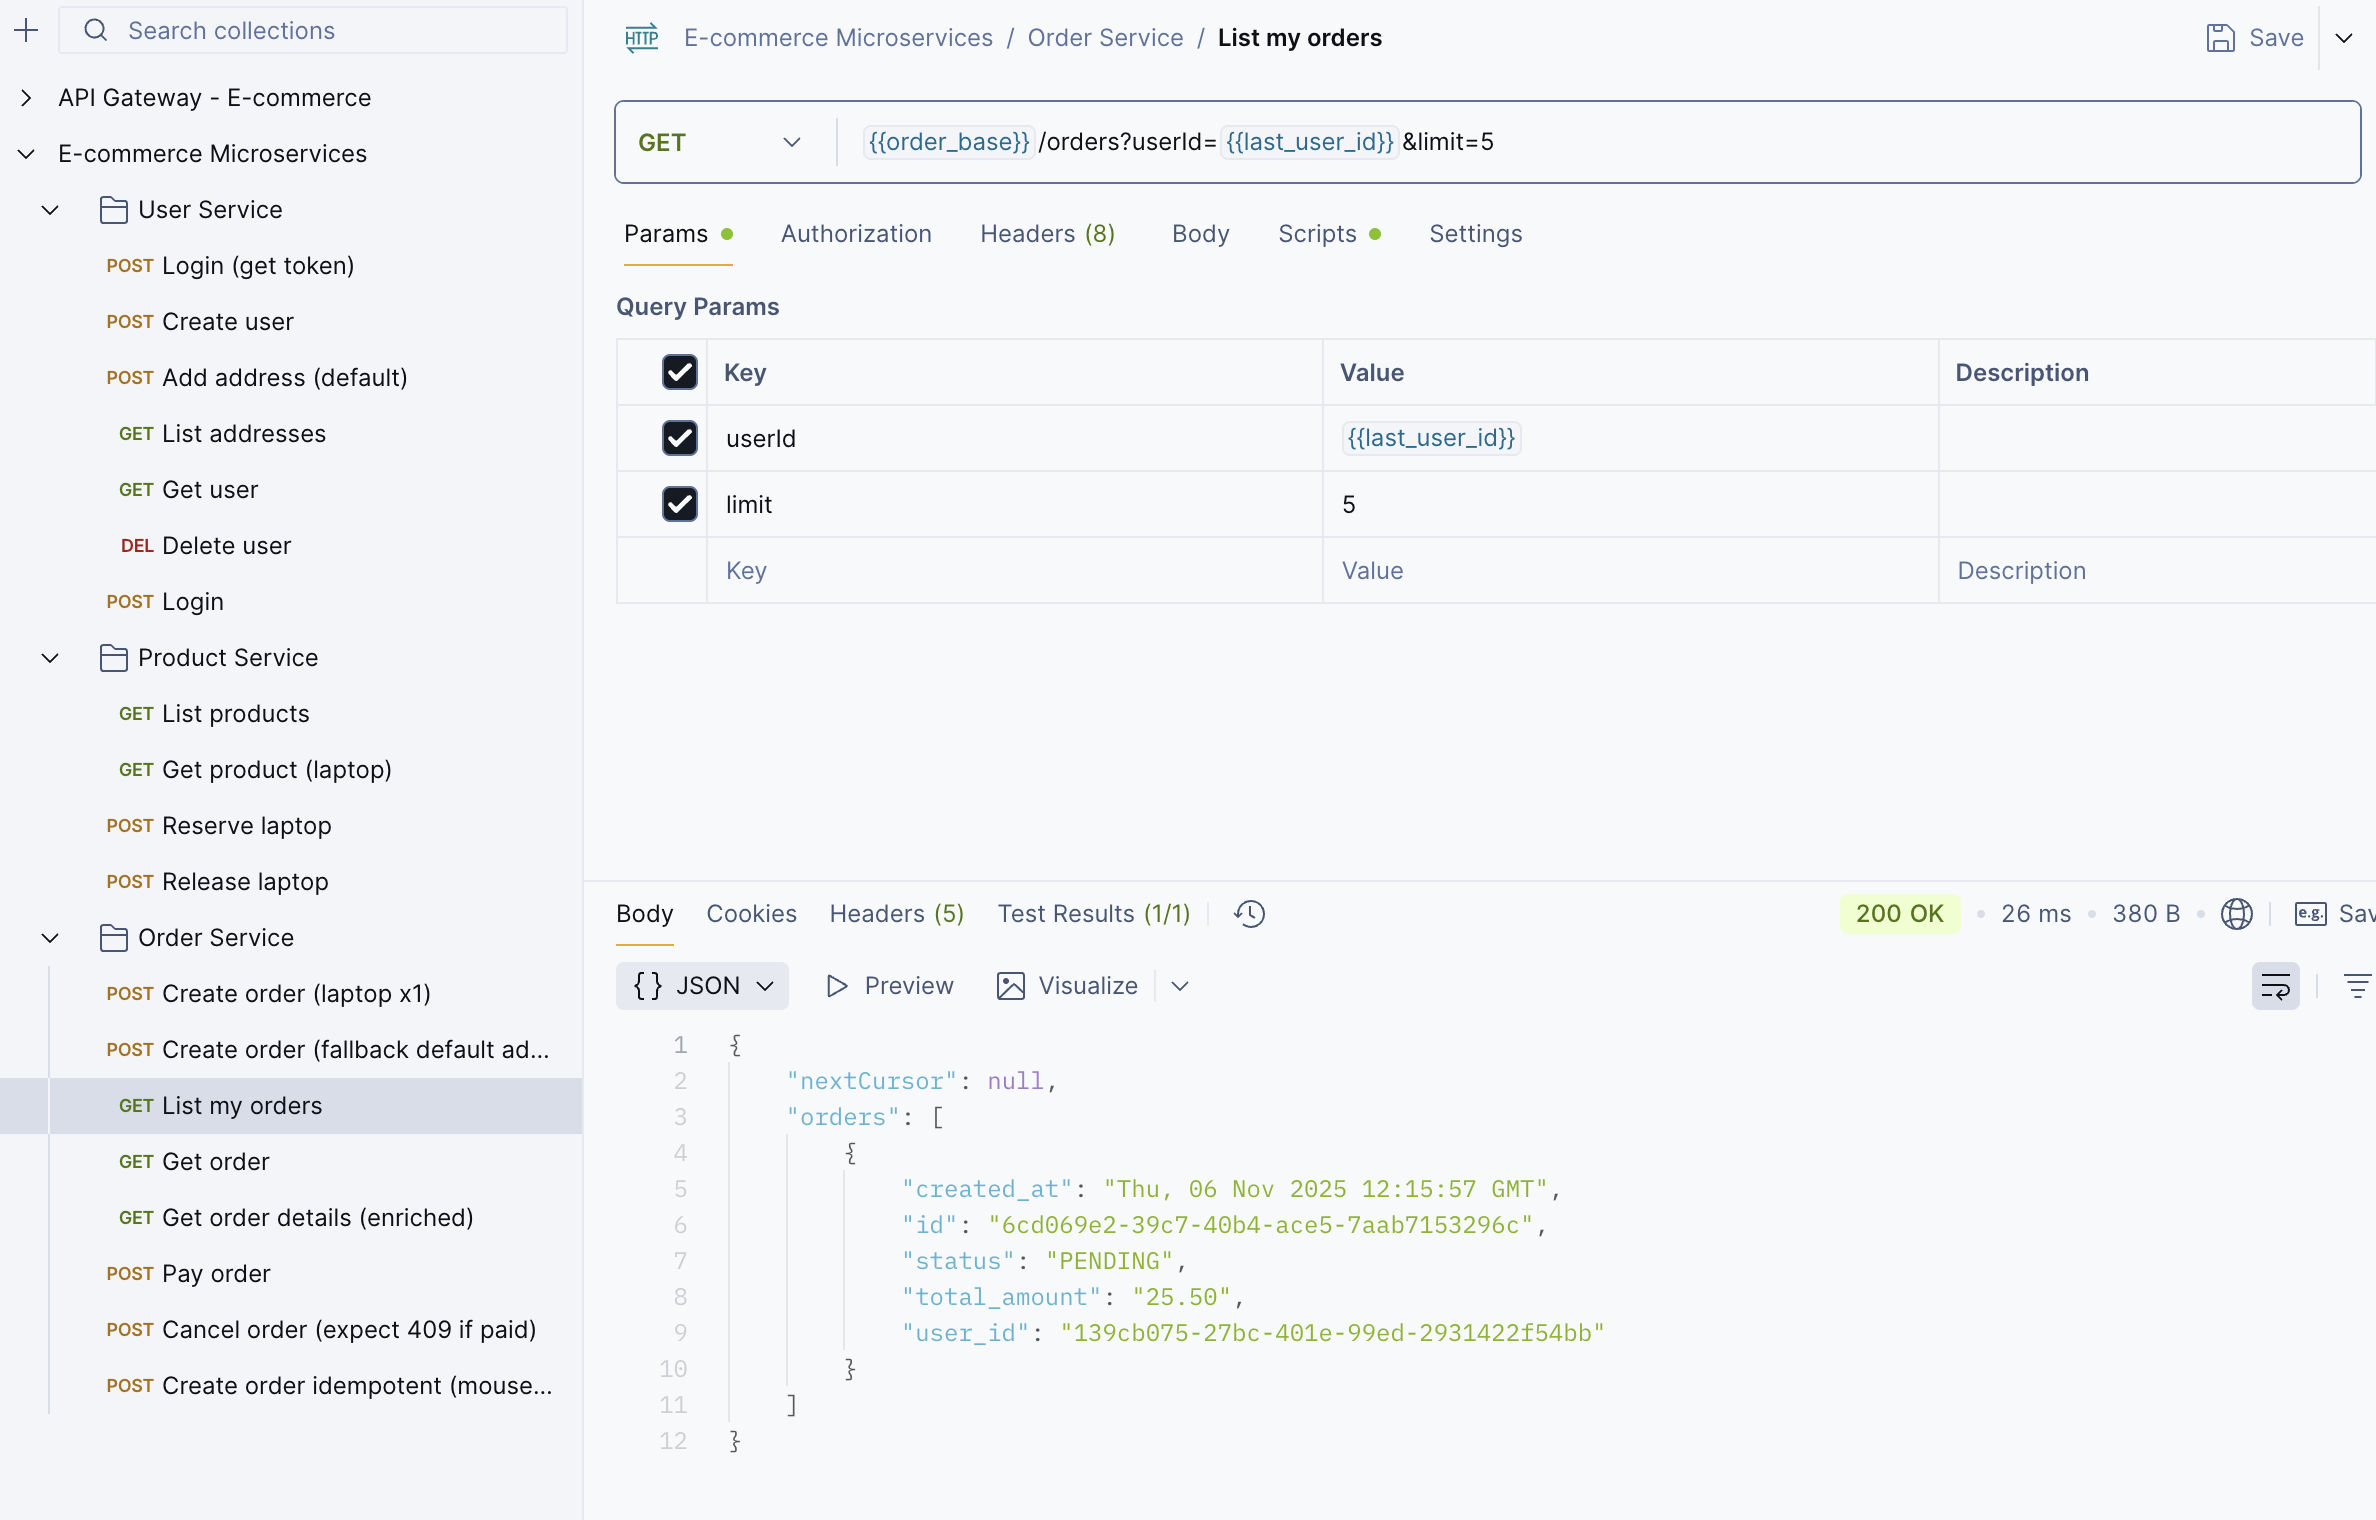Uncheck the userId query parameter
This screenshot has height=1520, width=2376.
[680, 438]
